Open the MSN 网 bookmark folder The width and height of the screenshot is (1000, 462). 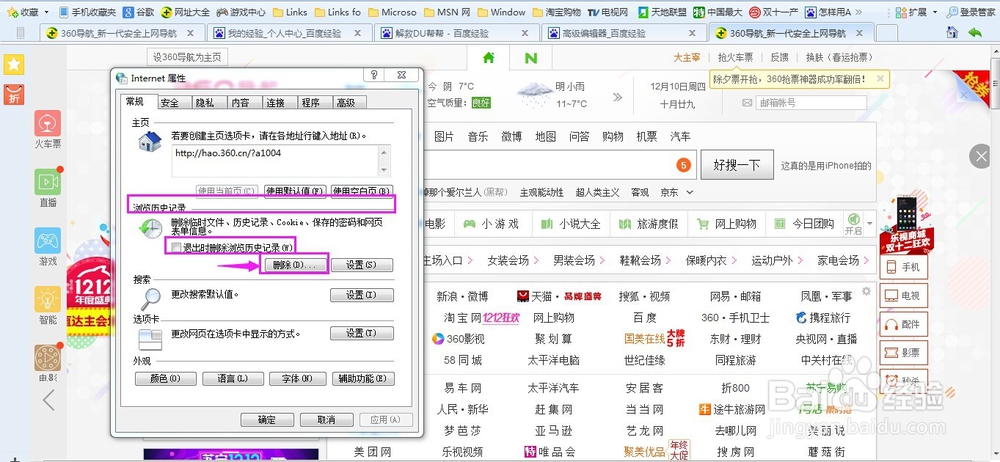click(x=446, y=12)
